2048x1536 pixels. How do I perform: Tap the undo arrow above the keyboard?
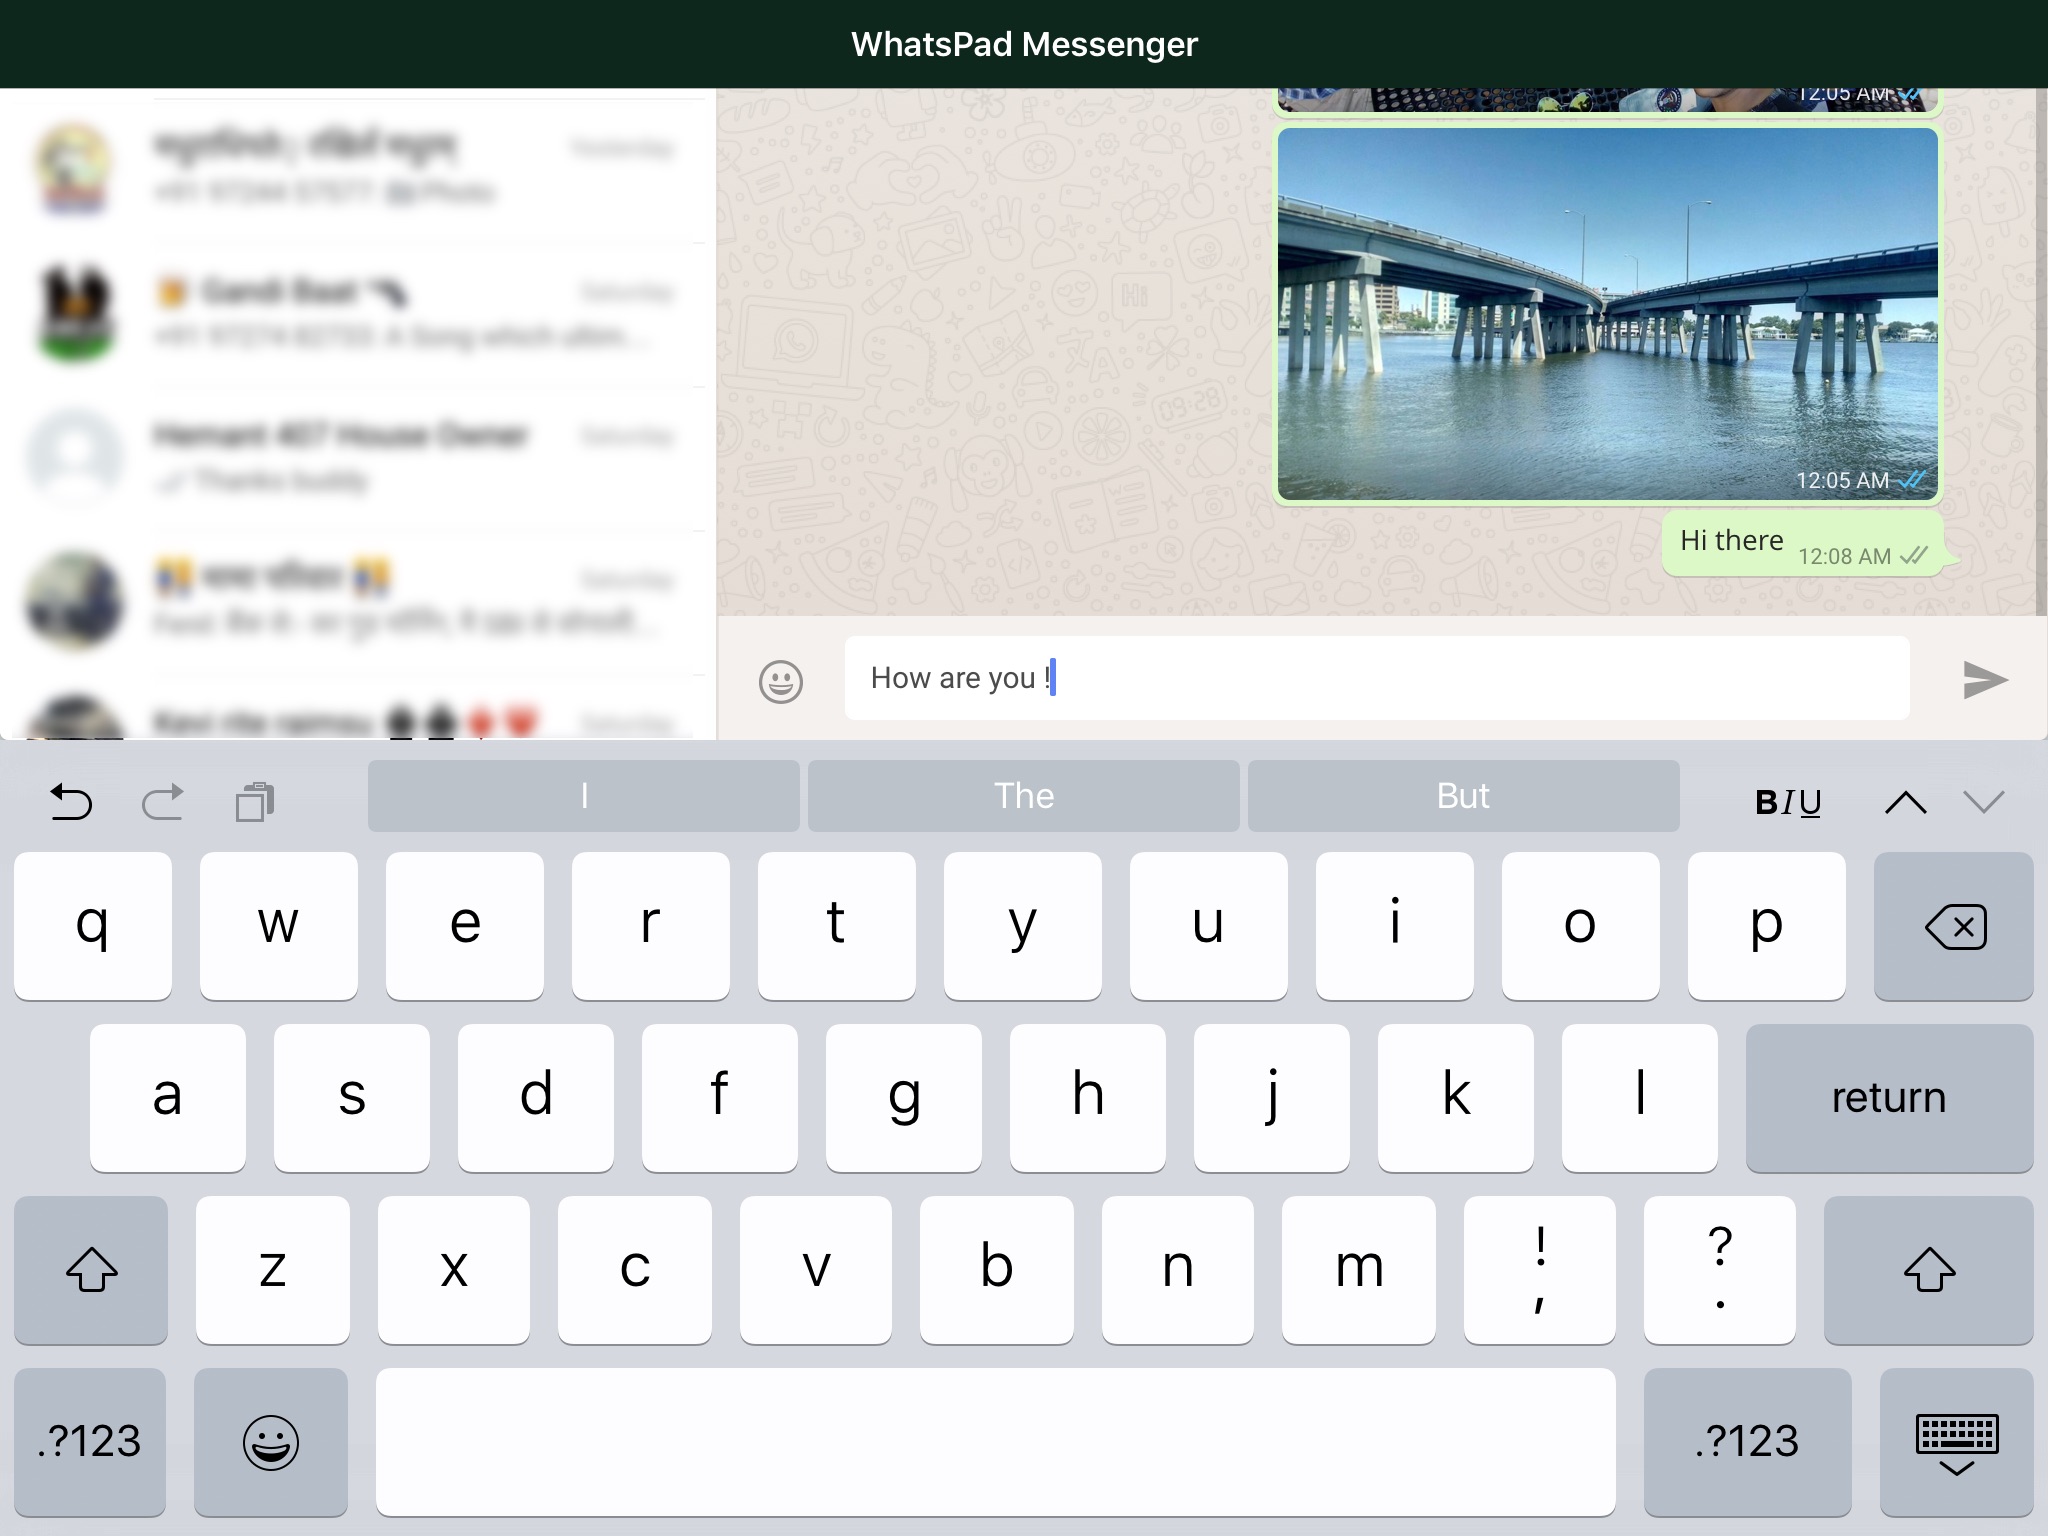[x=71, y=801]
